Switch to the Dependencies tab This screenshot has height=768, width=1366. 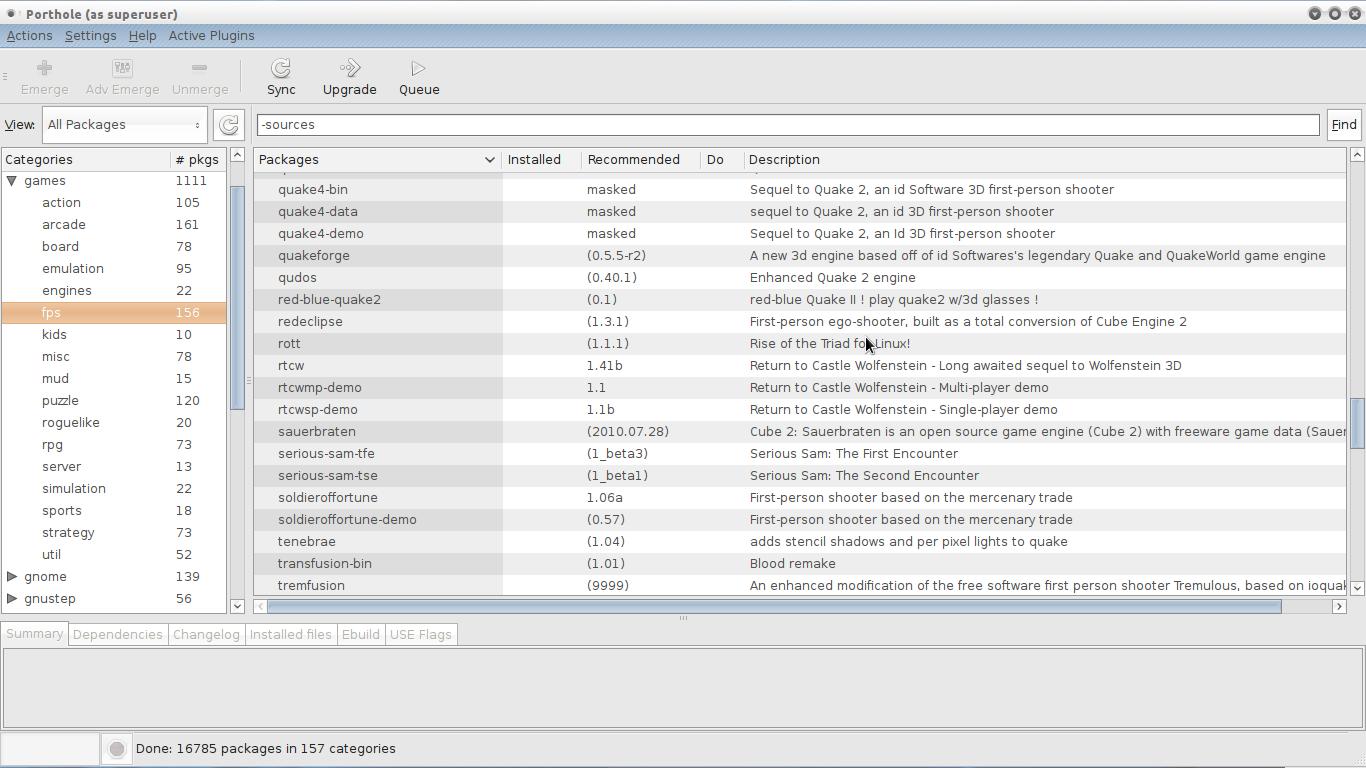(x=117, y=635)
